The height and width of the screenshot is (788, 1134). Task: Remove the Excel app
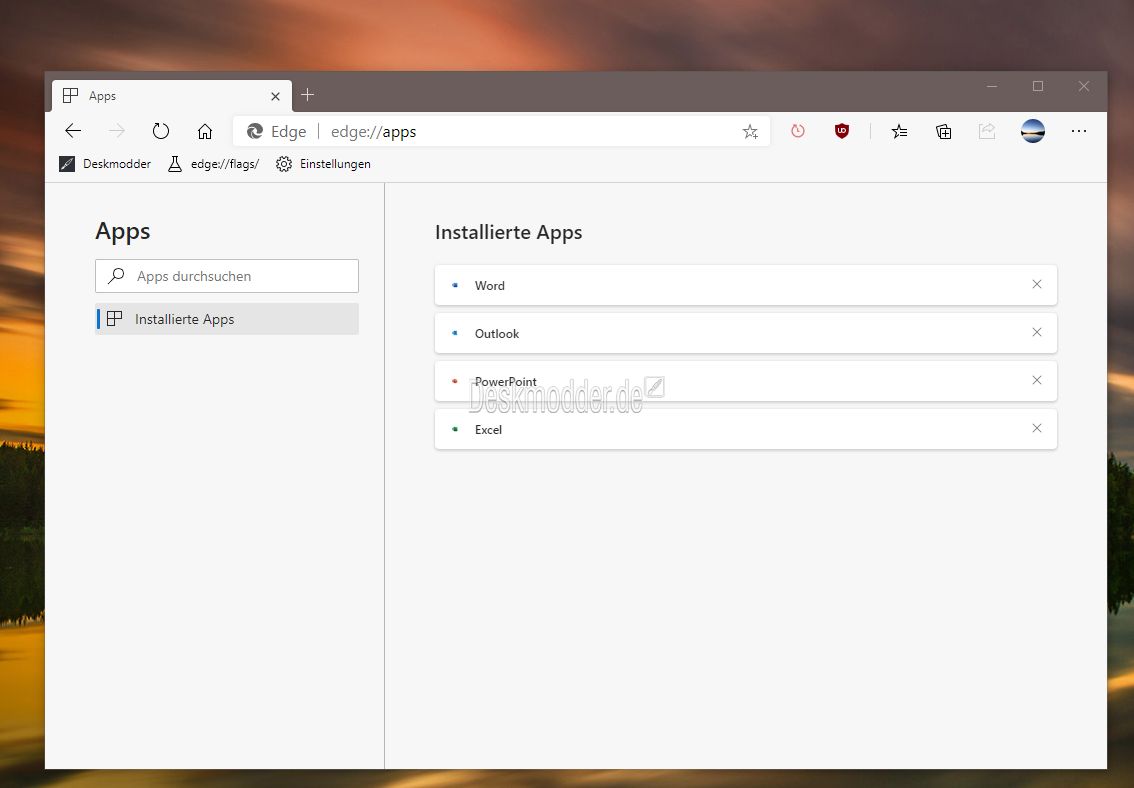click(1036, 428)
